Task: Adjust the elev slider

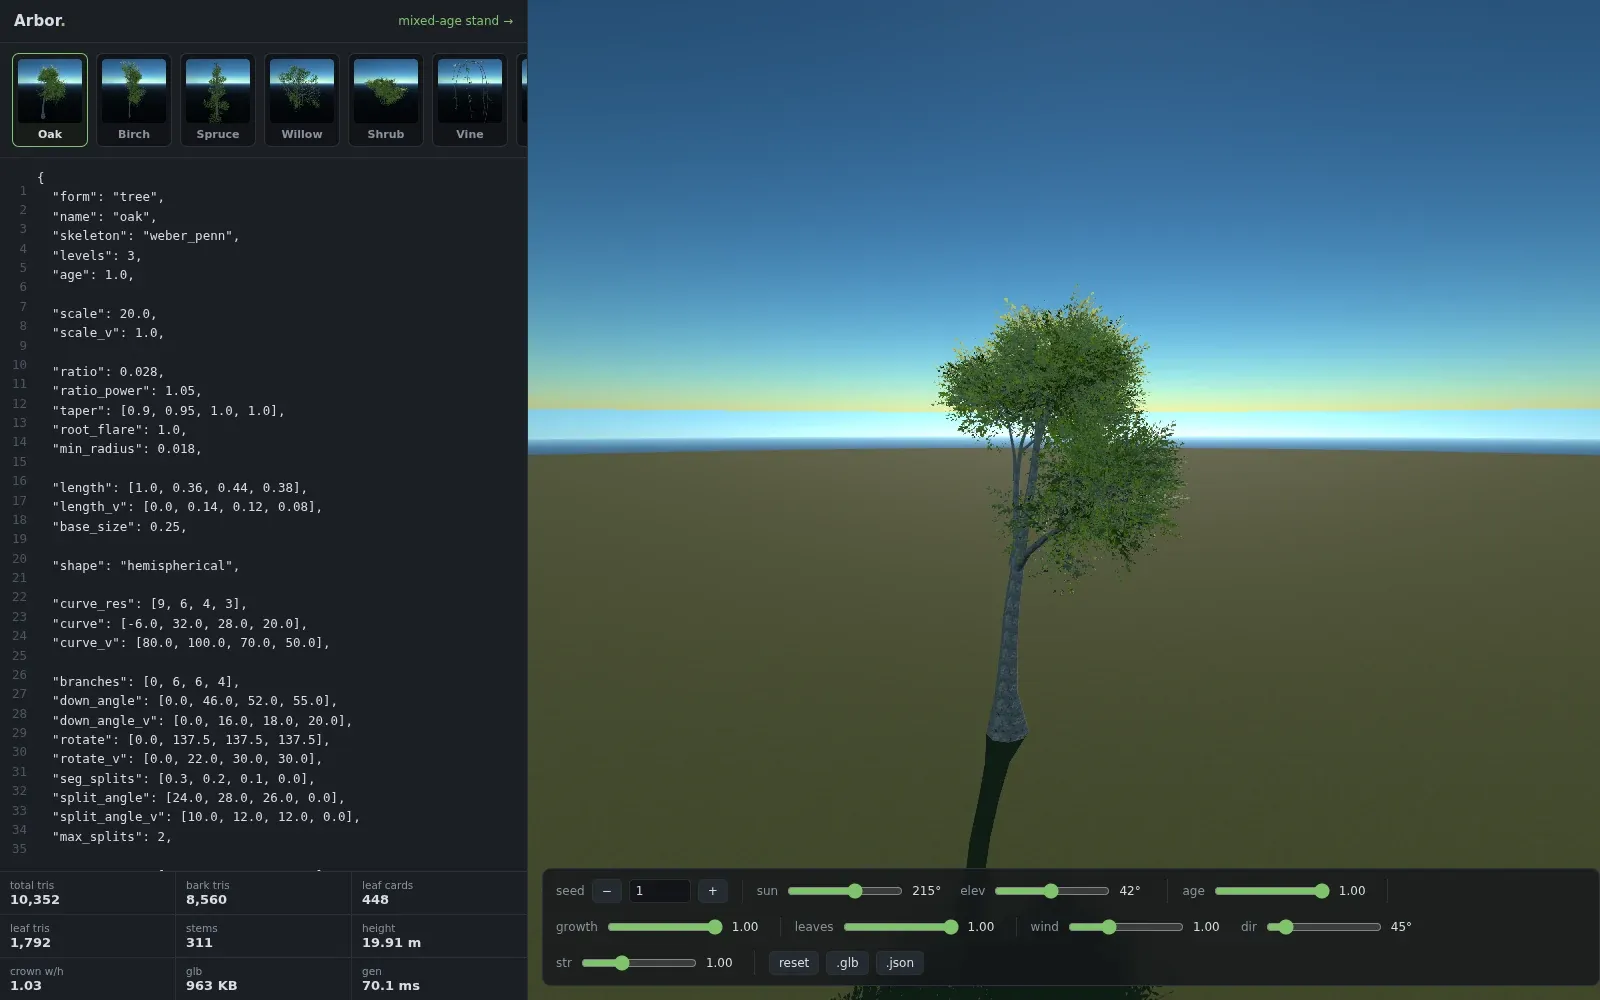Action: [1052, 891]
